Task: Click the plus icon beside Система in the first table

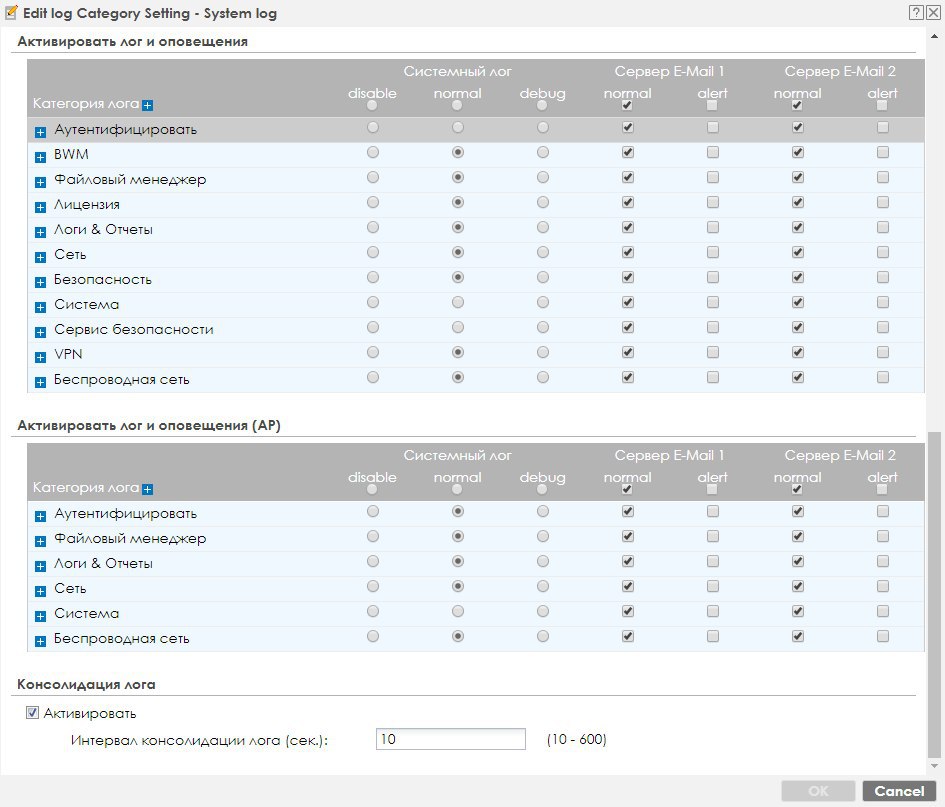Action: [40, 307]
